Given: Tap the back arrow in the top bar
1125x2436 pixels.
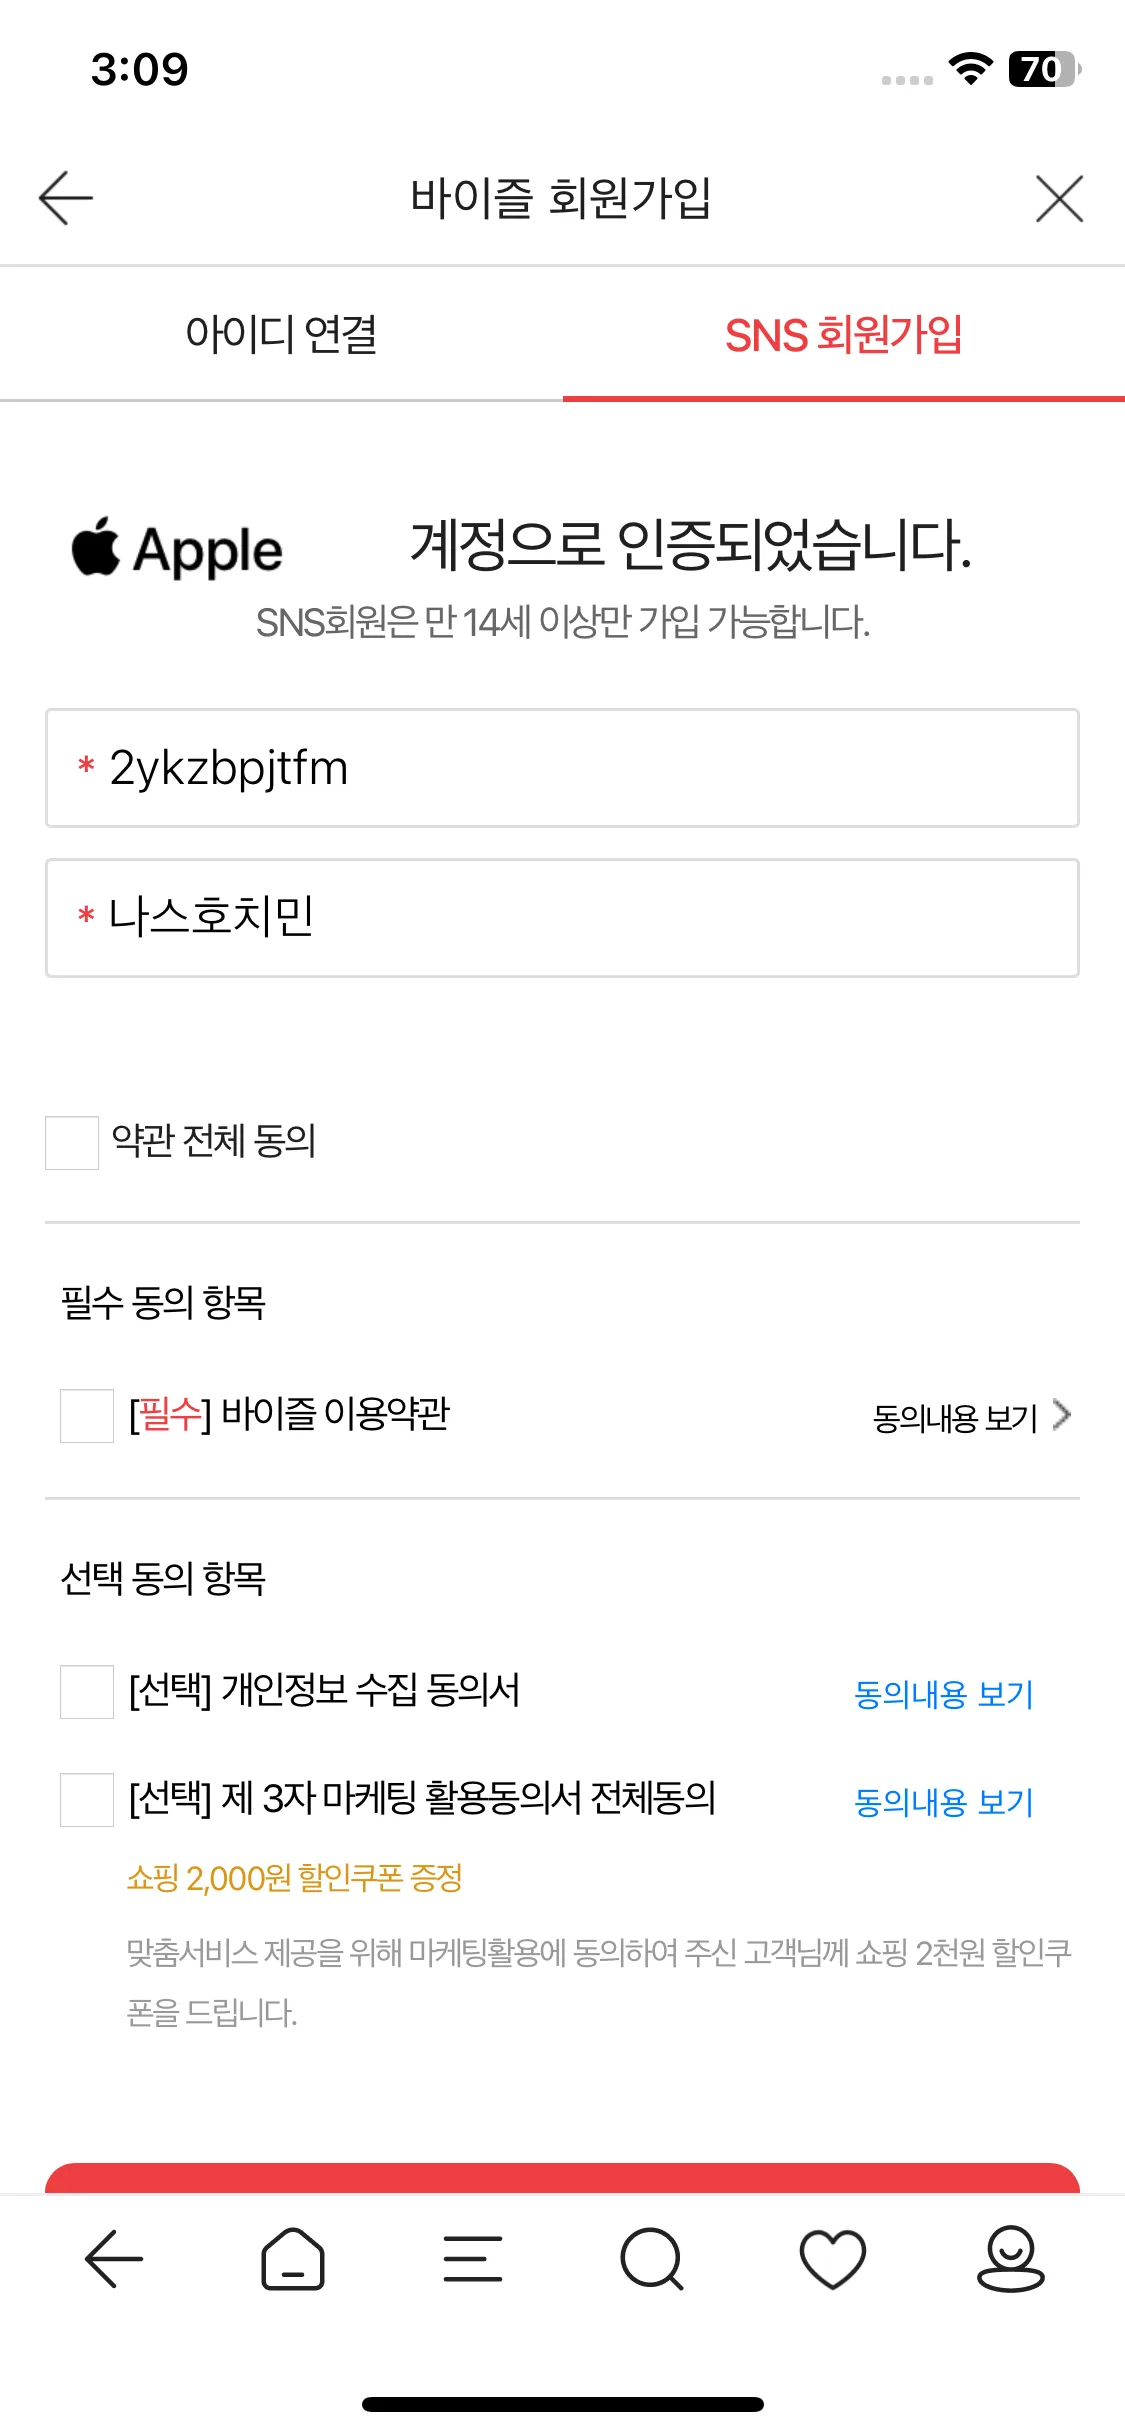Looking at the screenshot, I should click(62, 196).
